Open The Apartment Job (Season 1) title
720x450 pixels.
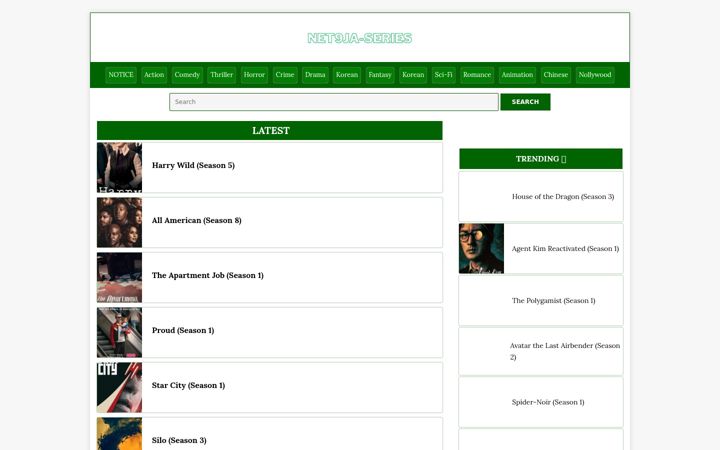tap(208, 276)
